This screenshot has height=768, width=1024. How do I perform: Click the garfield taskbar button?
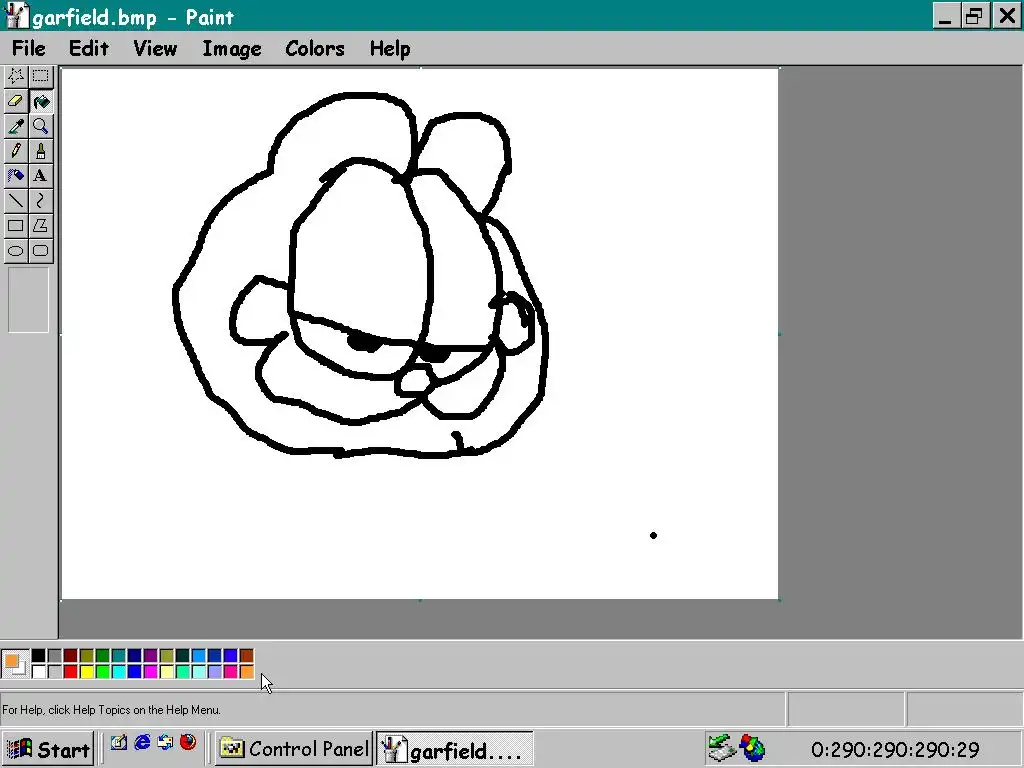(x=455, y=749)
